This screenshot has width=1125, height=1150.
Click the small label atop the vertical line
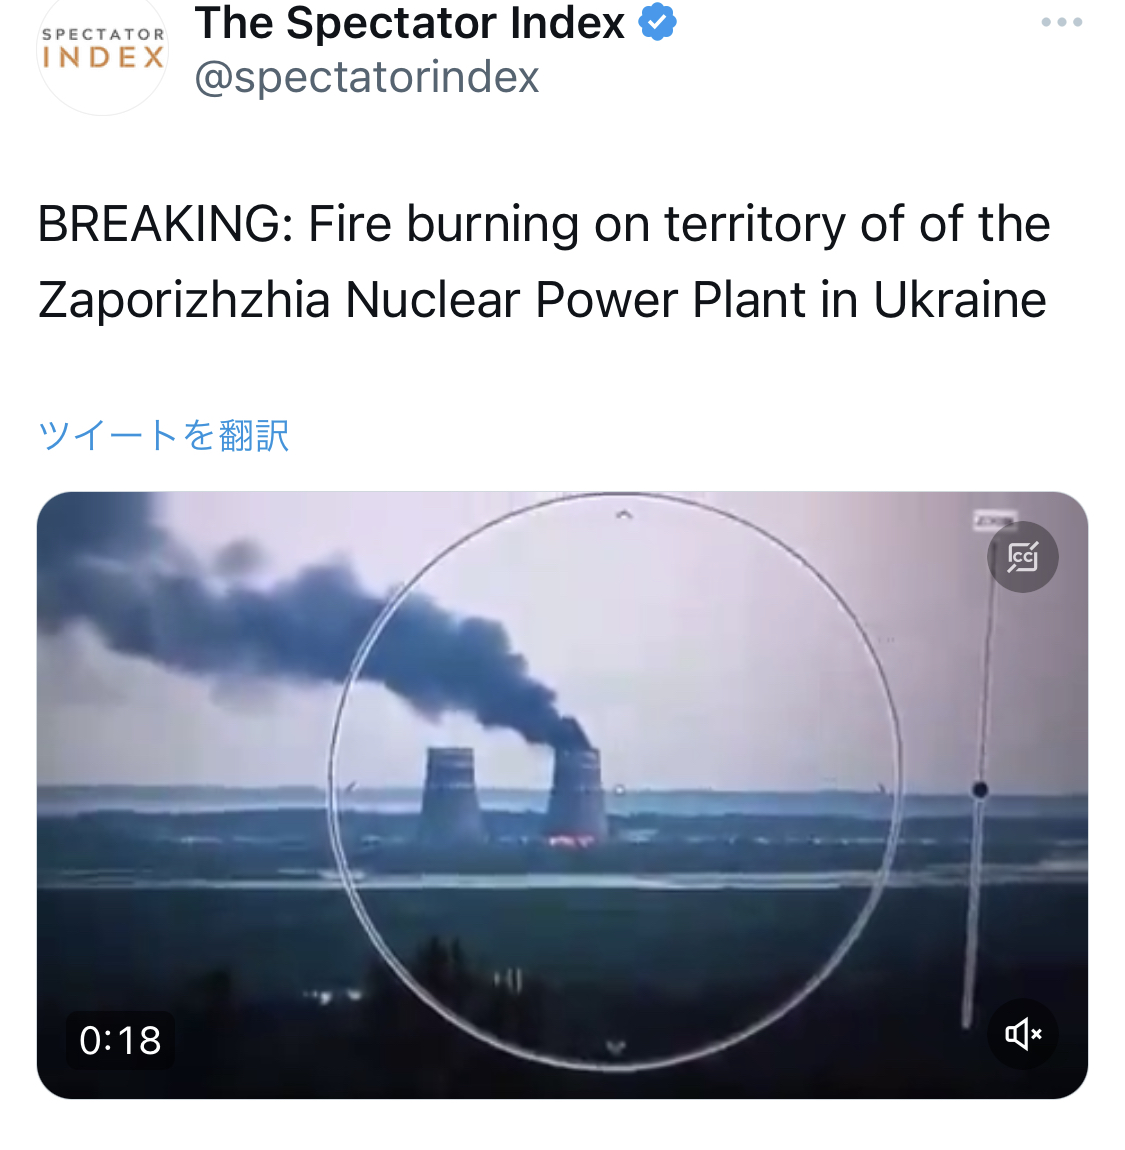click(x=994, y=519)
